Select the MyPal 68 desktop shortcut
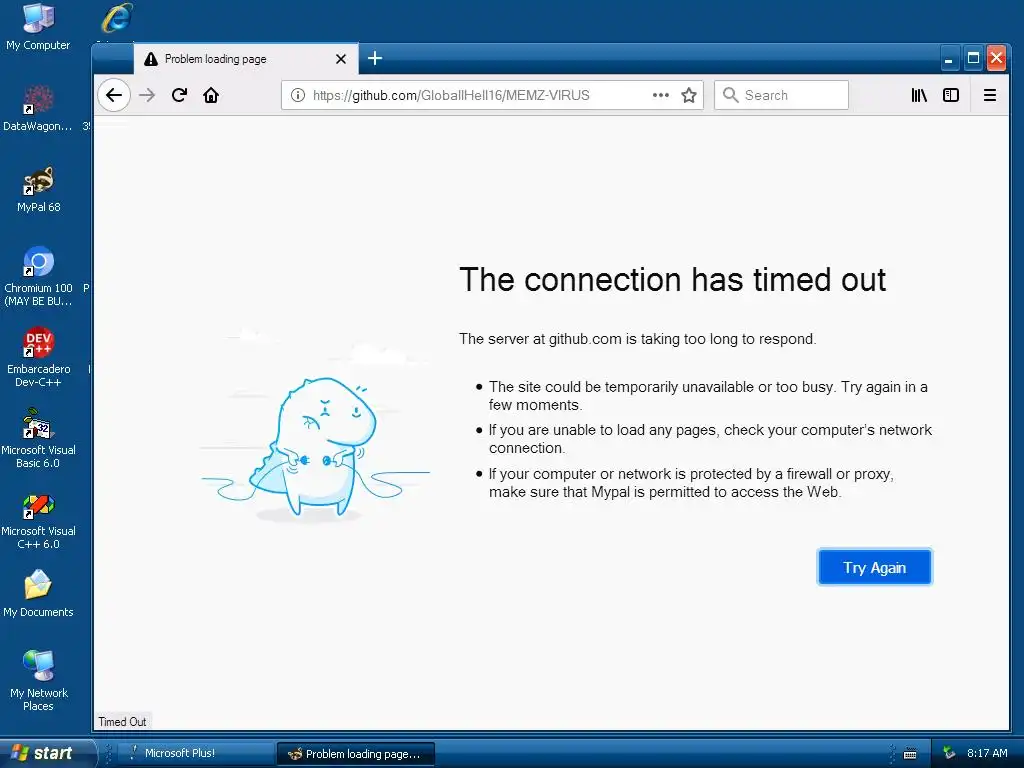The height and width of the screenshot is (768, 1024). pyautogui.click(x=38, y=190)
